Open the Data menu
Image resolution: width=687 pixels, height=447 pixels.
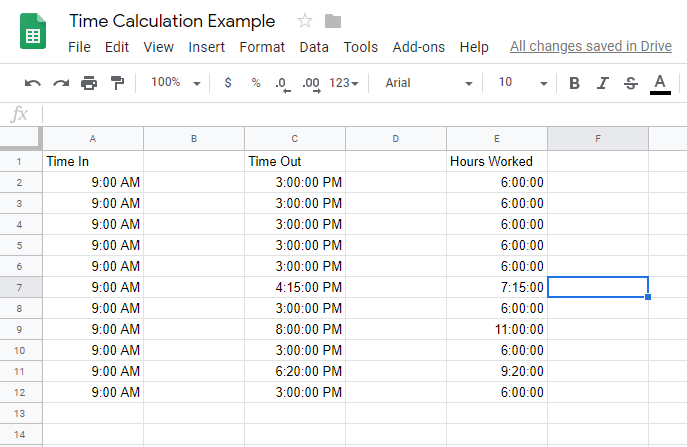[314, 47]
